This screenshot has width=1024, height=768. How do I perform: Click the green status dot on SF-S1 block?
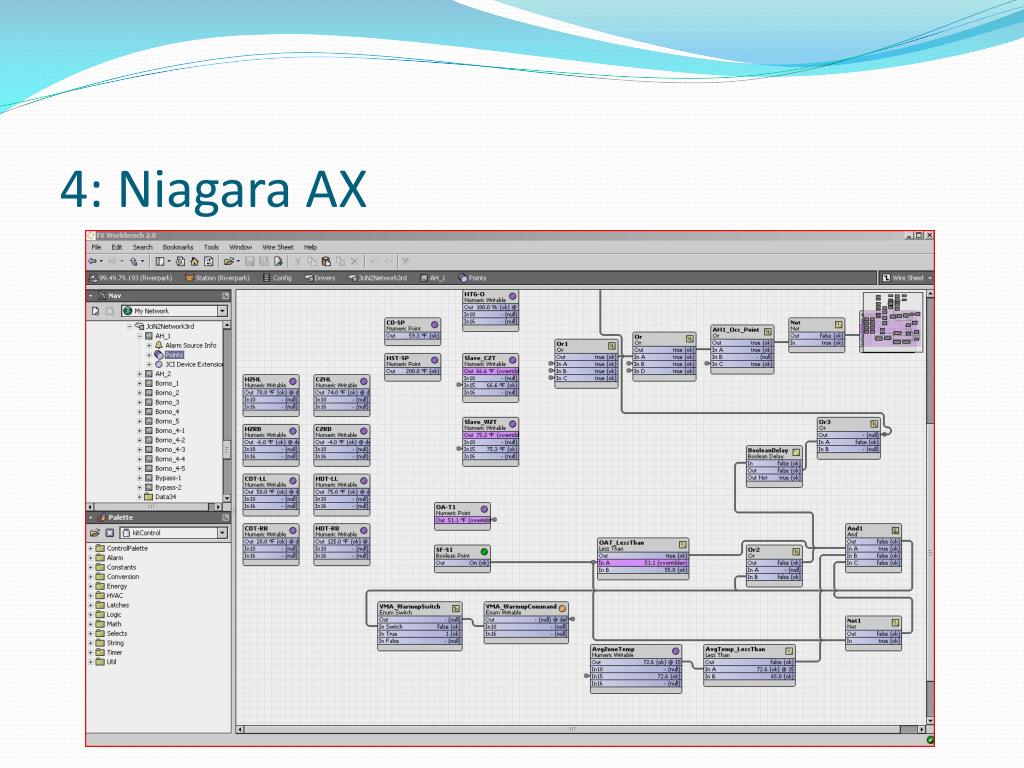484,551
